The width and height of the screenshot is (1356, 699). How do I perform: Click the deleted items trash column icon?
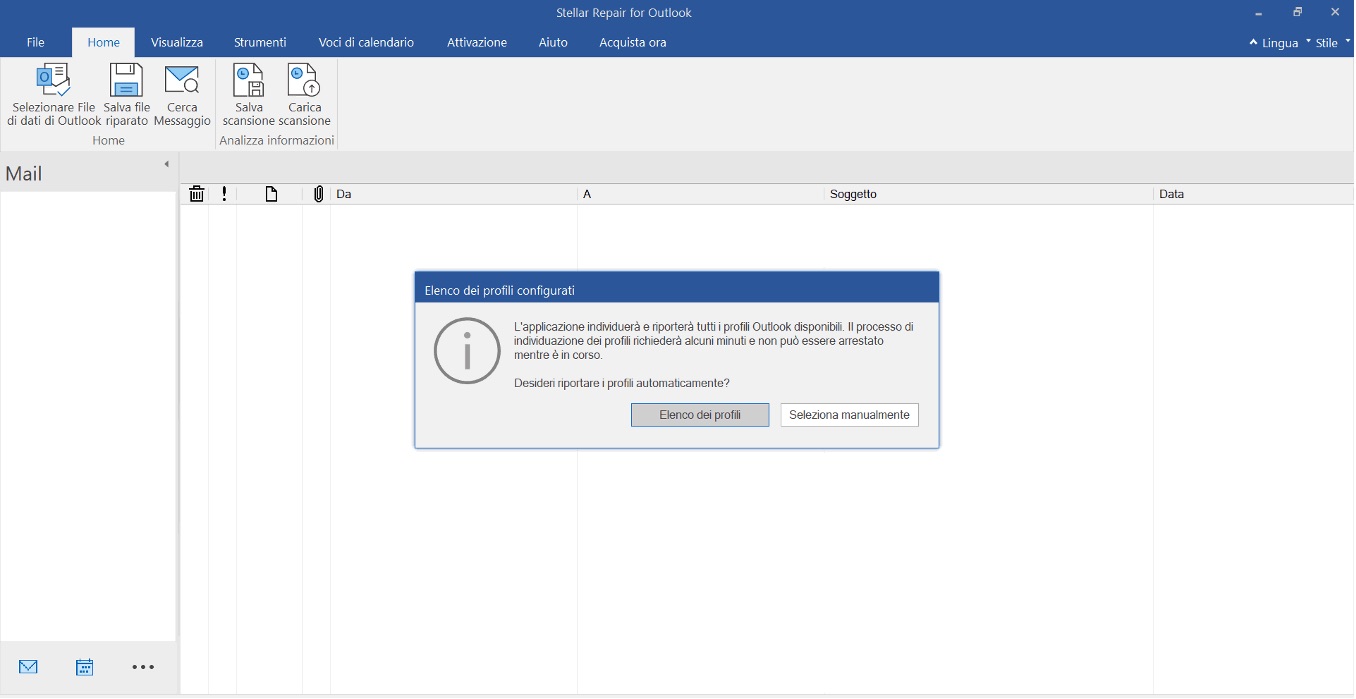tap(197, 194)
